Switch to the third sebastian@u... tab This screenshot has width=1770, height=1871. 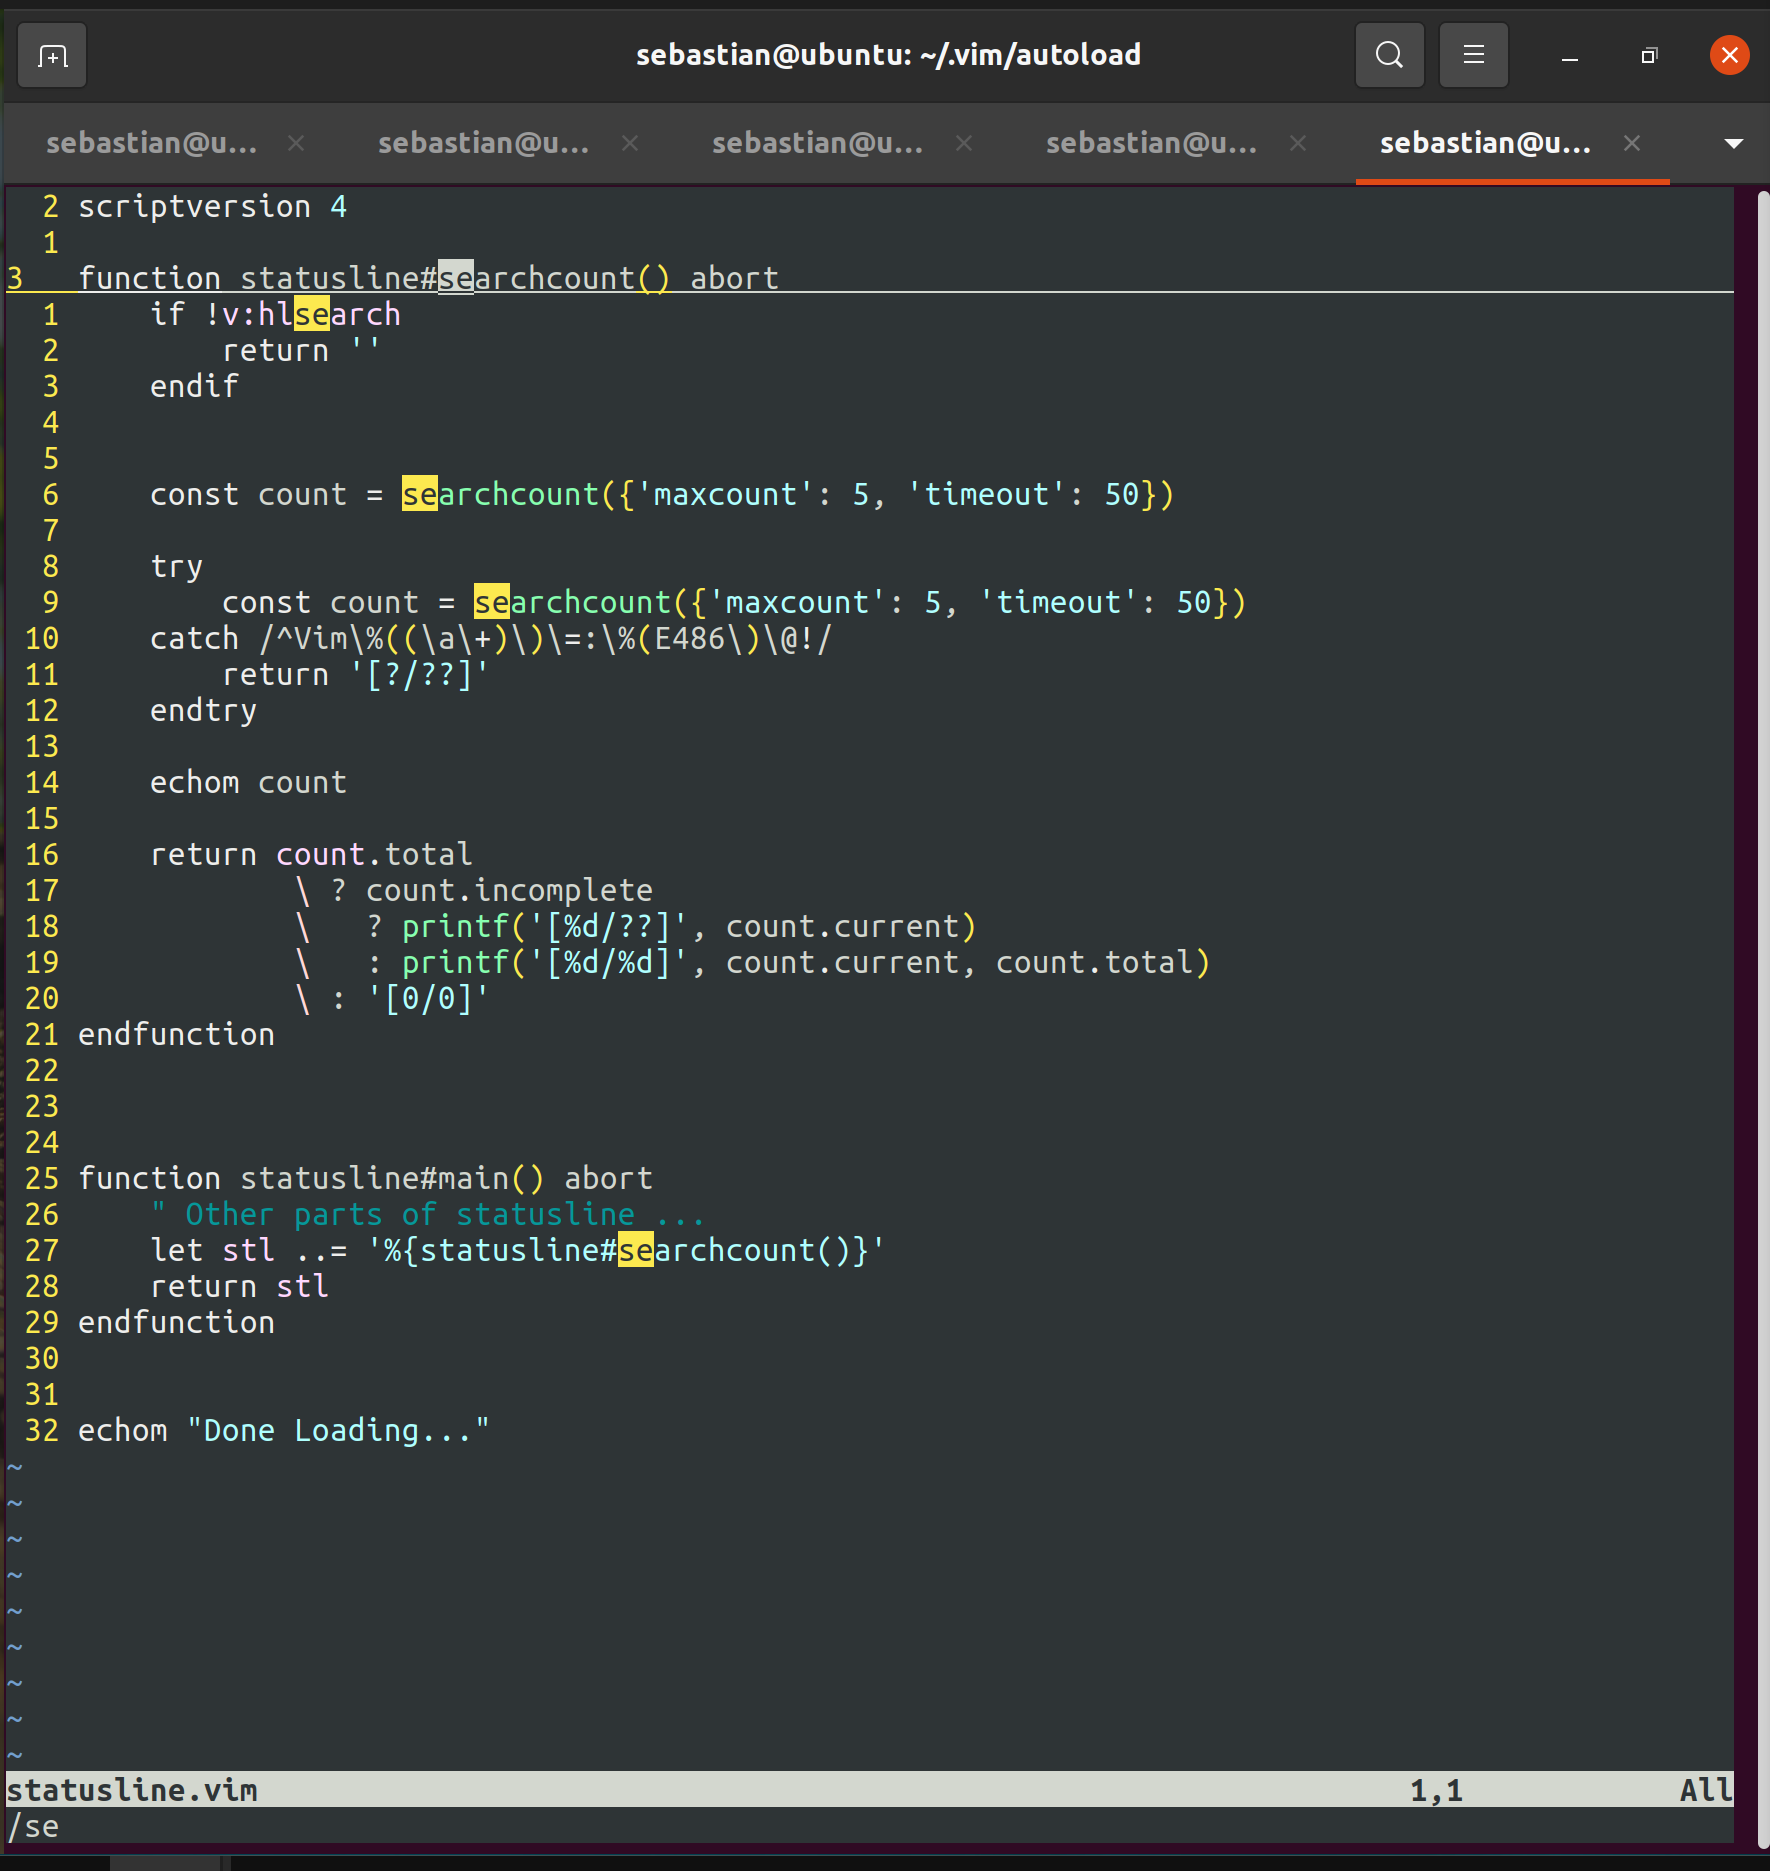[x=818, y=143]
